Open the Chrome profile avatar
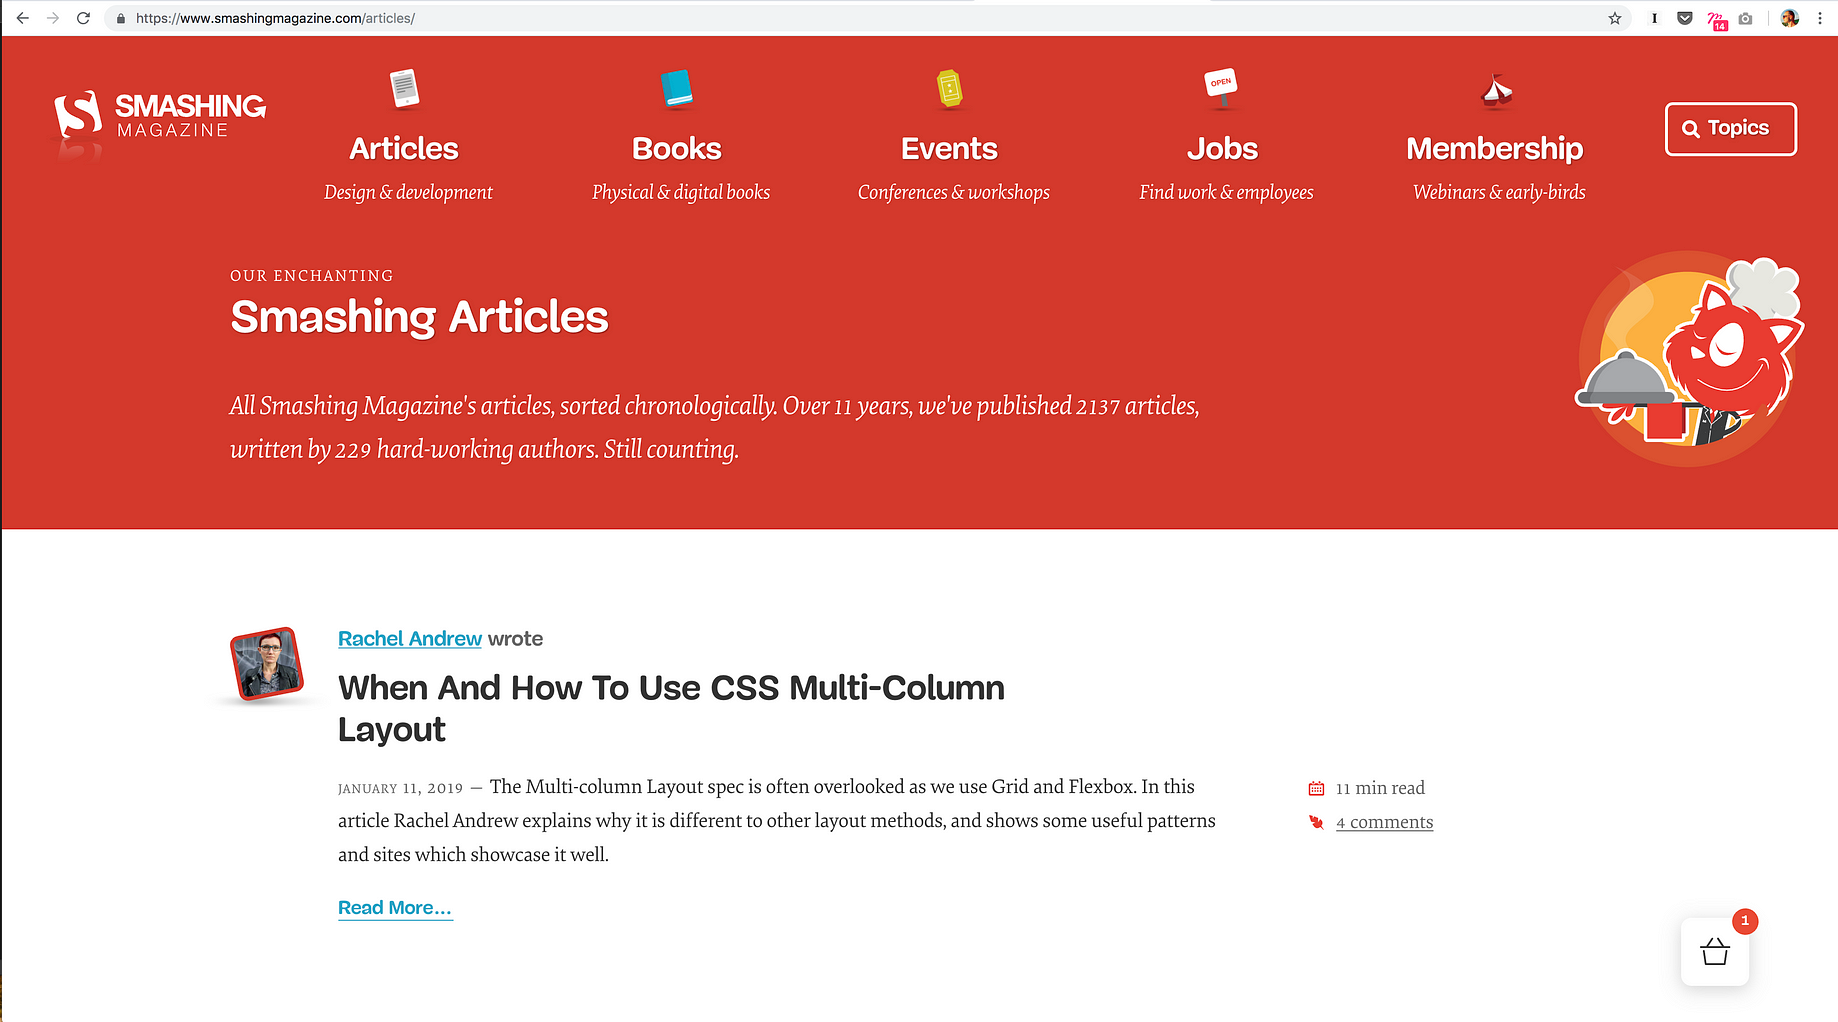The height and width of the screenshot is (1022, 1838). point(1790,18)
